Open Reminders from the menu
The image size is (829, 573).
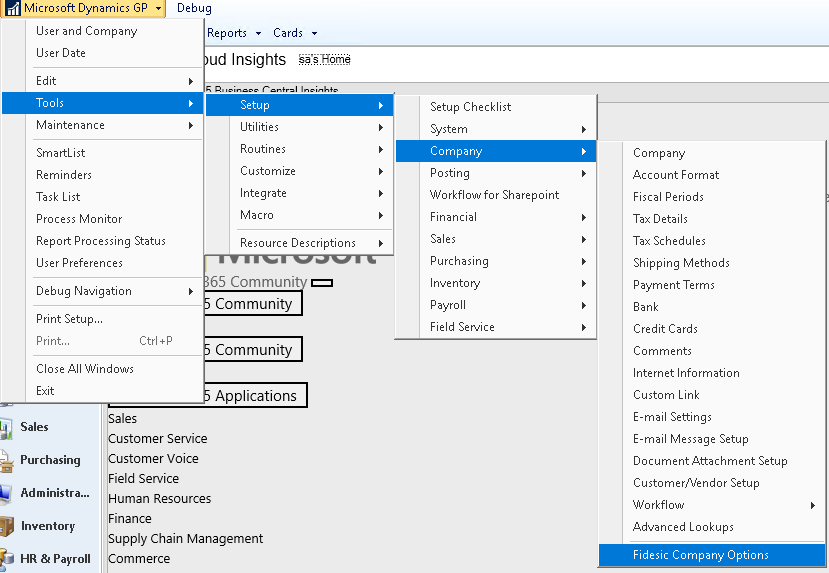103,175
